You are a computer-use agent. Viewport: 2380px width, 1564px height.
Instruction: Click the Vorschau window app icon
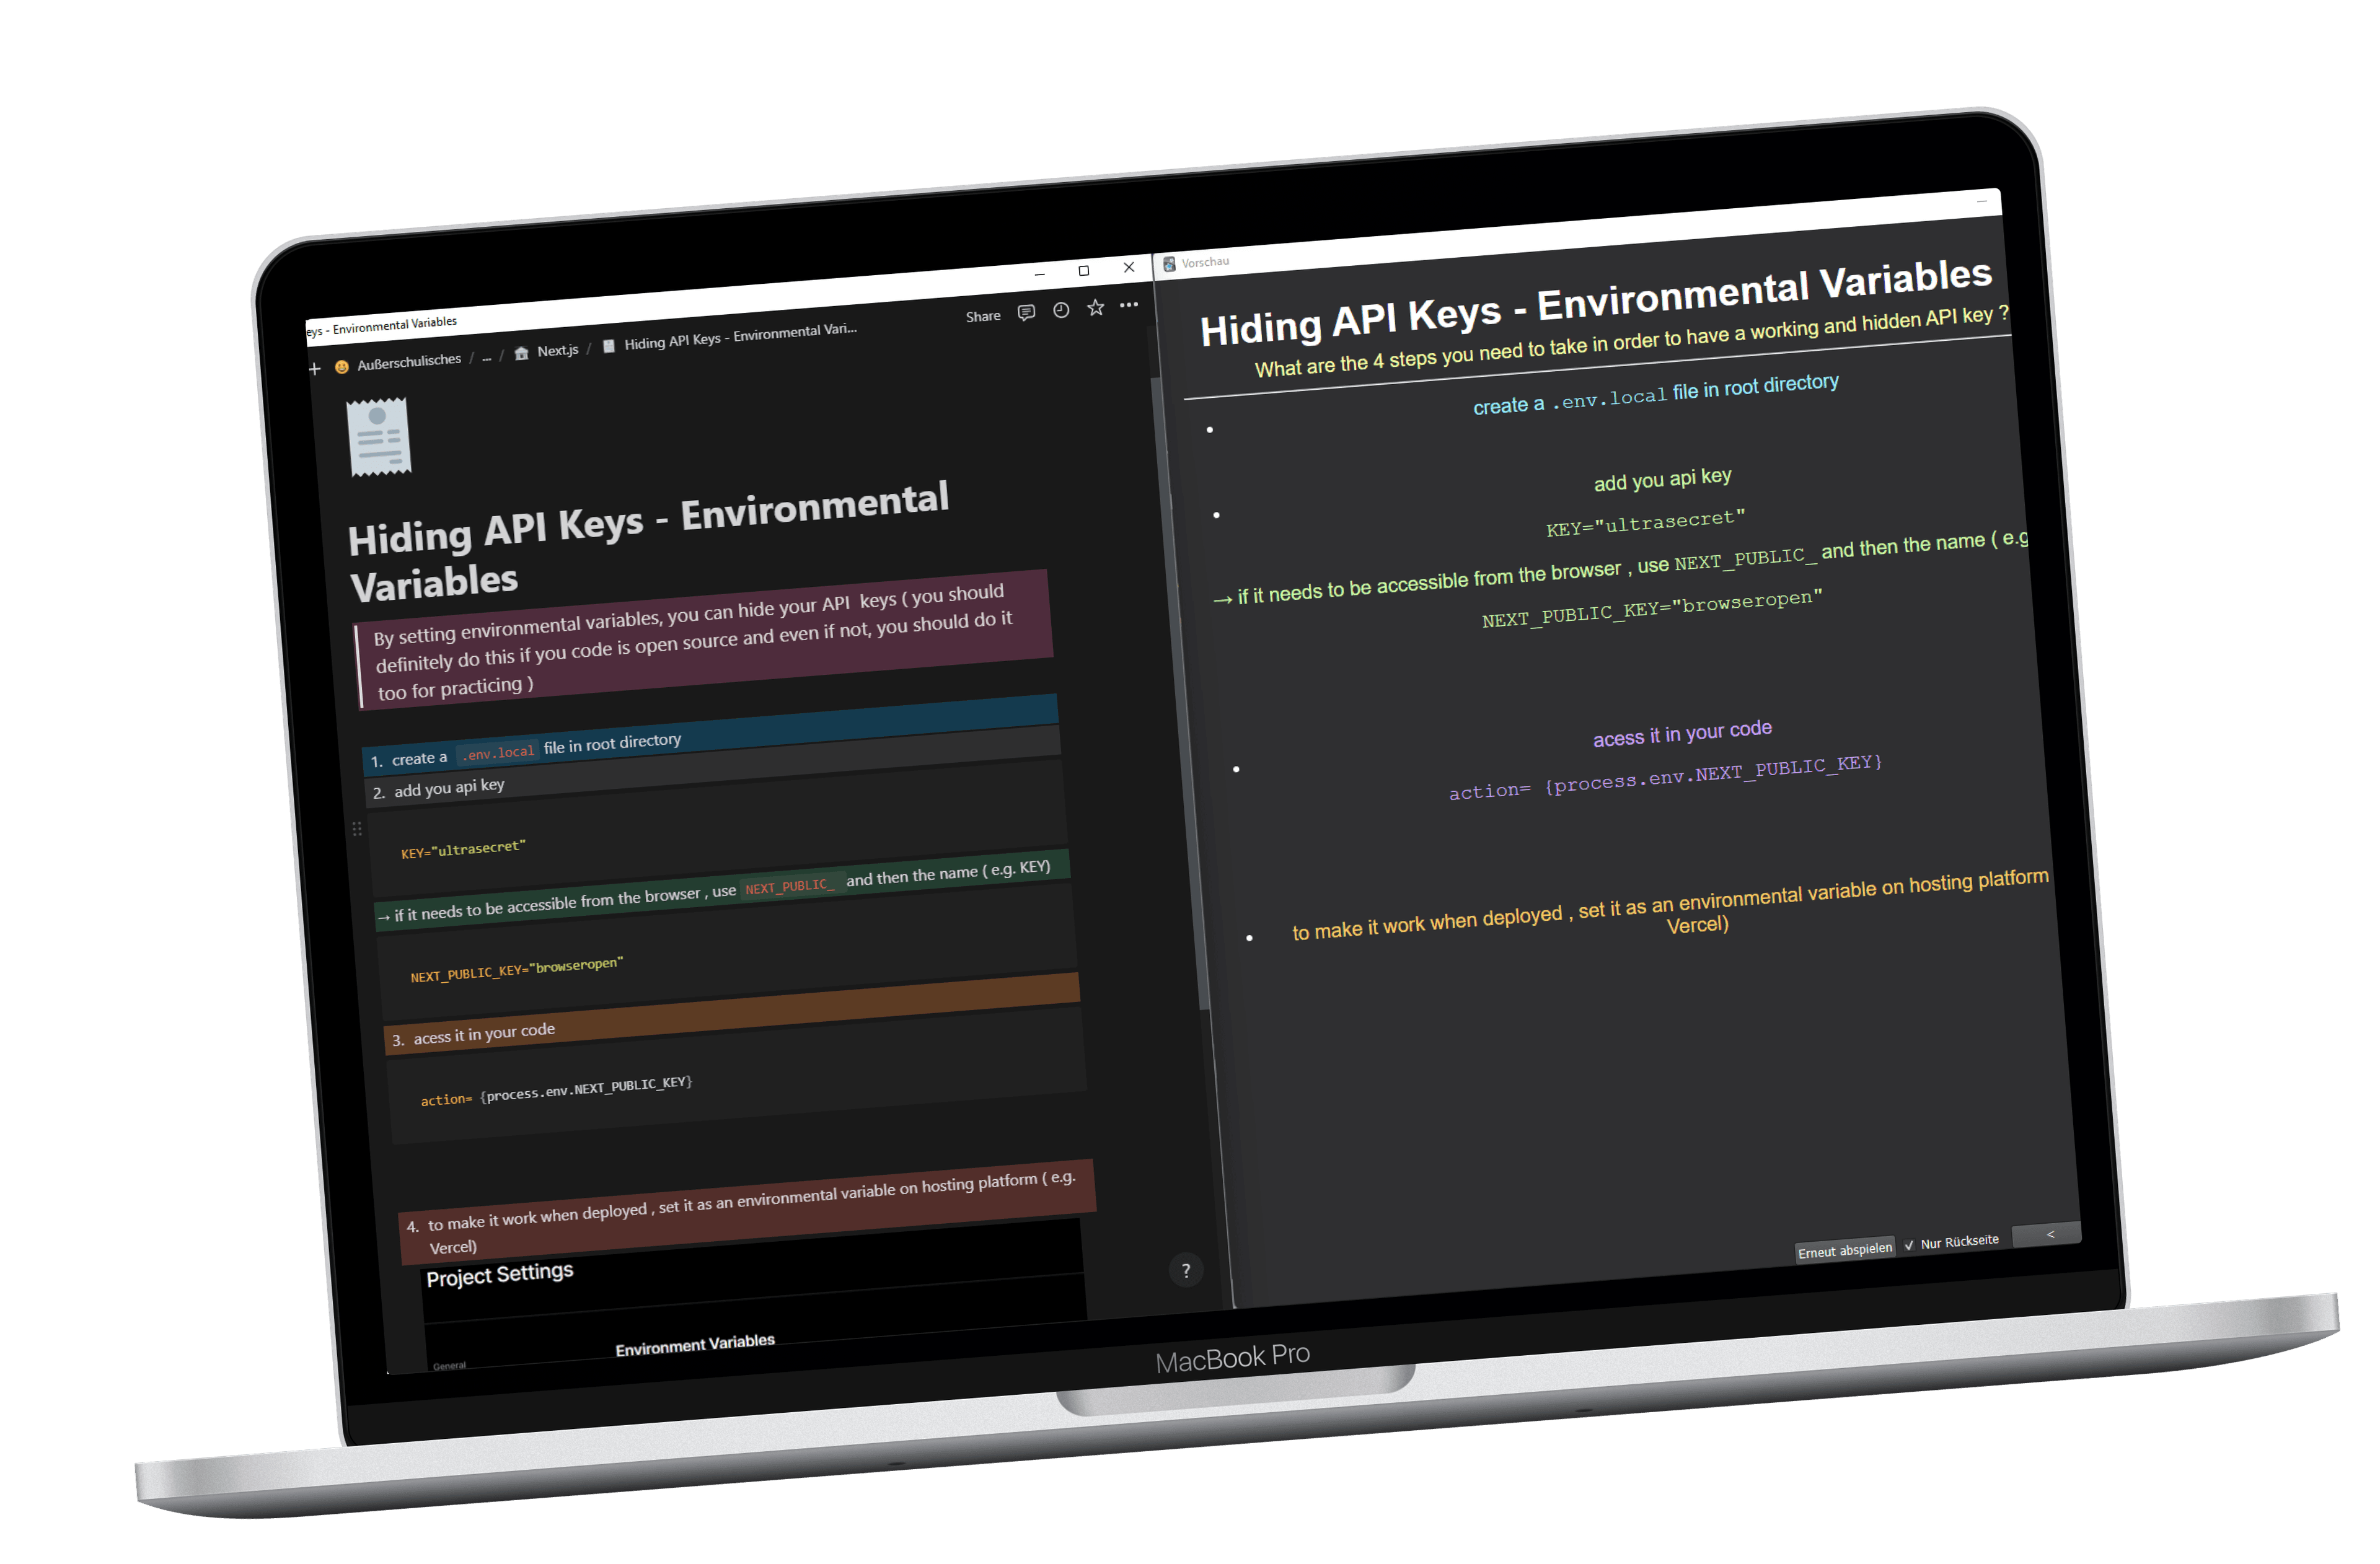click(1169, 264)
